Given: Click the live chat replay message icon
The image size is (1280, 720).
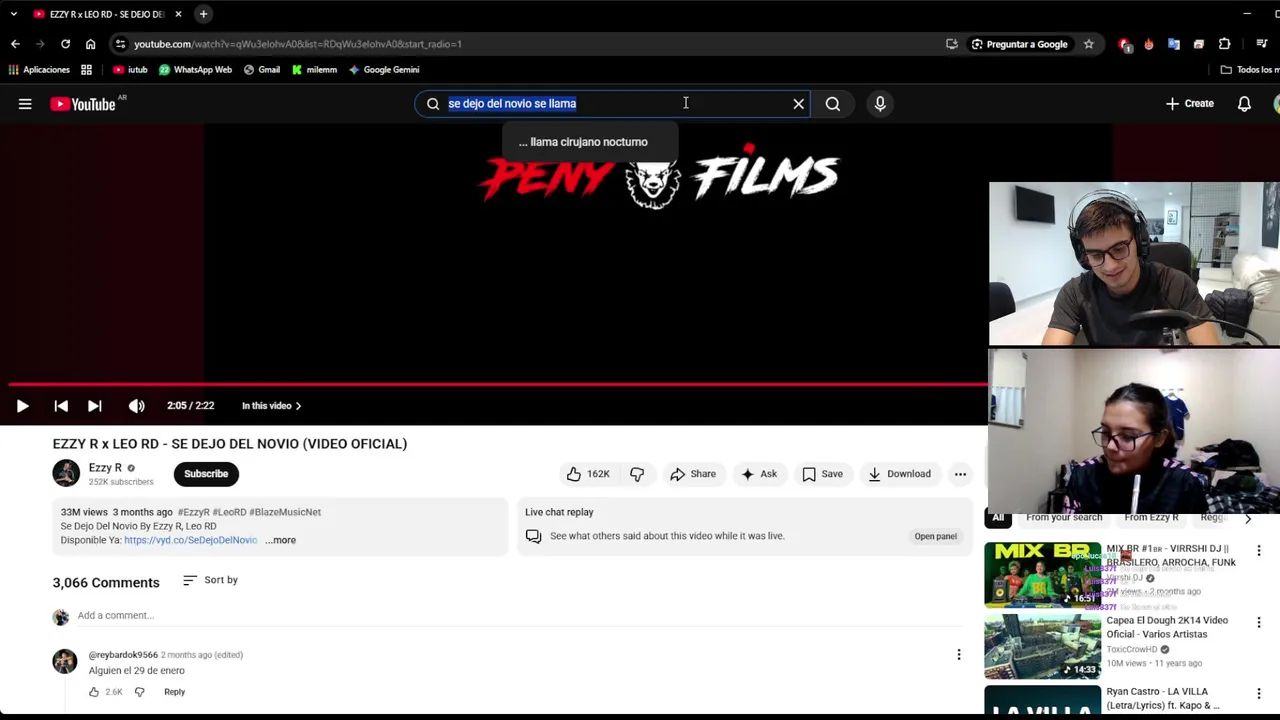Looking at the screenshot, I should [x=533, y=537].
